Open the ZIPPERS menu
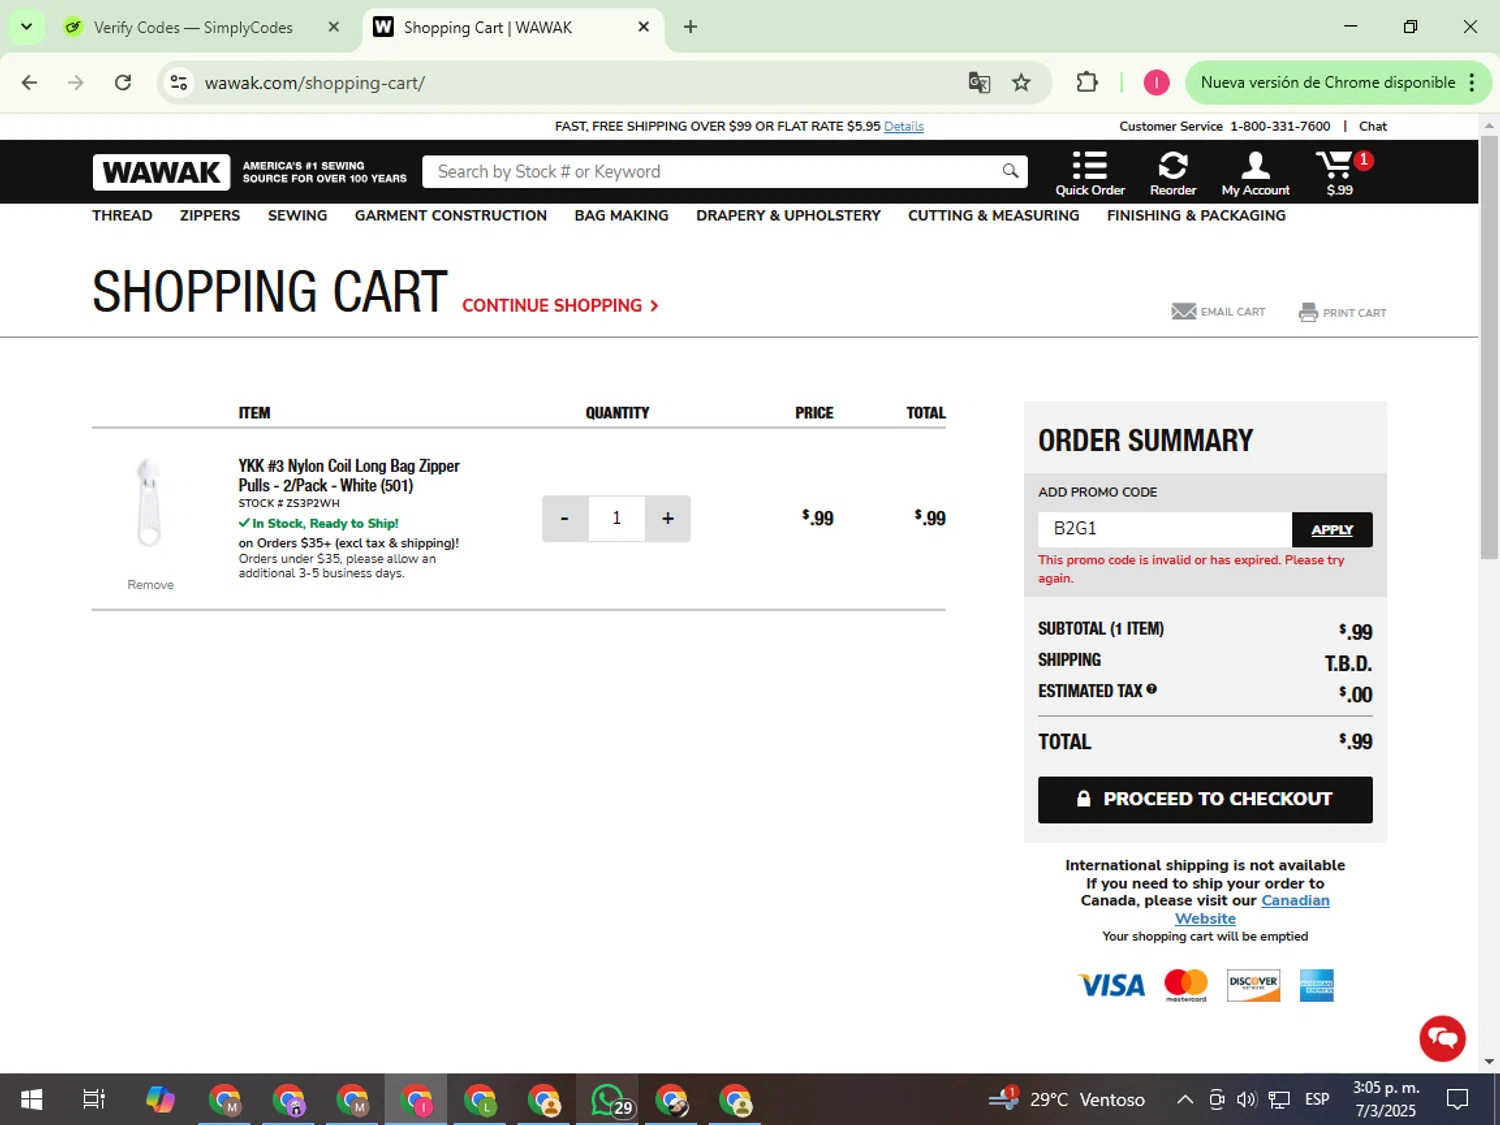Image resolution: width=1500 pixels, height=1125 pixels. click(x=210, y=215)
